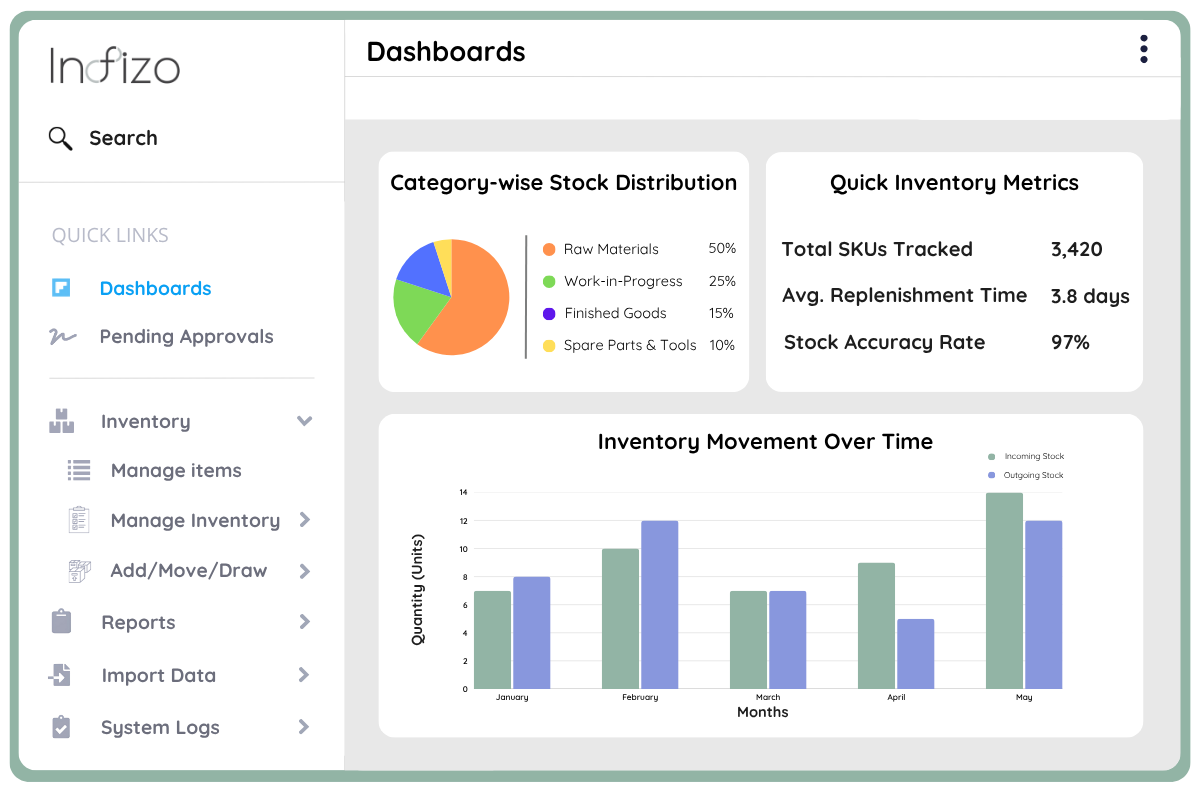Select the Pending Approvals signature icon
This screenshot has height=788, width=1200.
coord(62,336)
